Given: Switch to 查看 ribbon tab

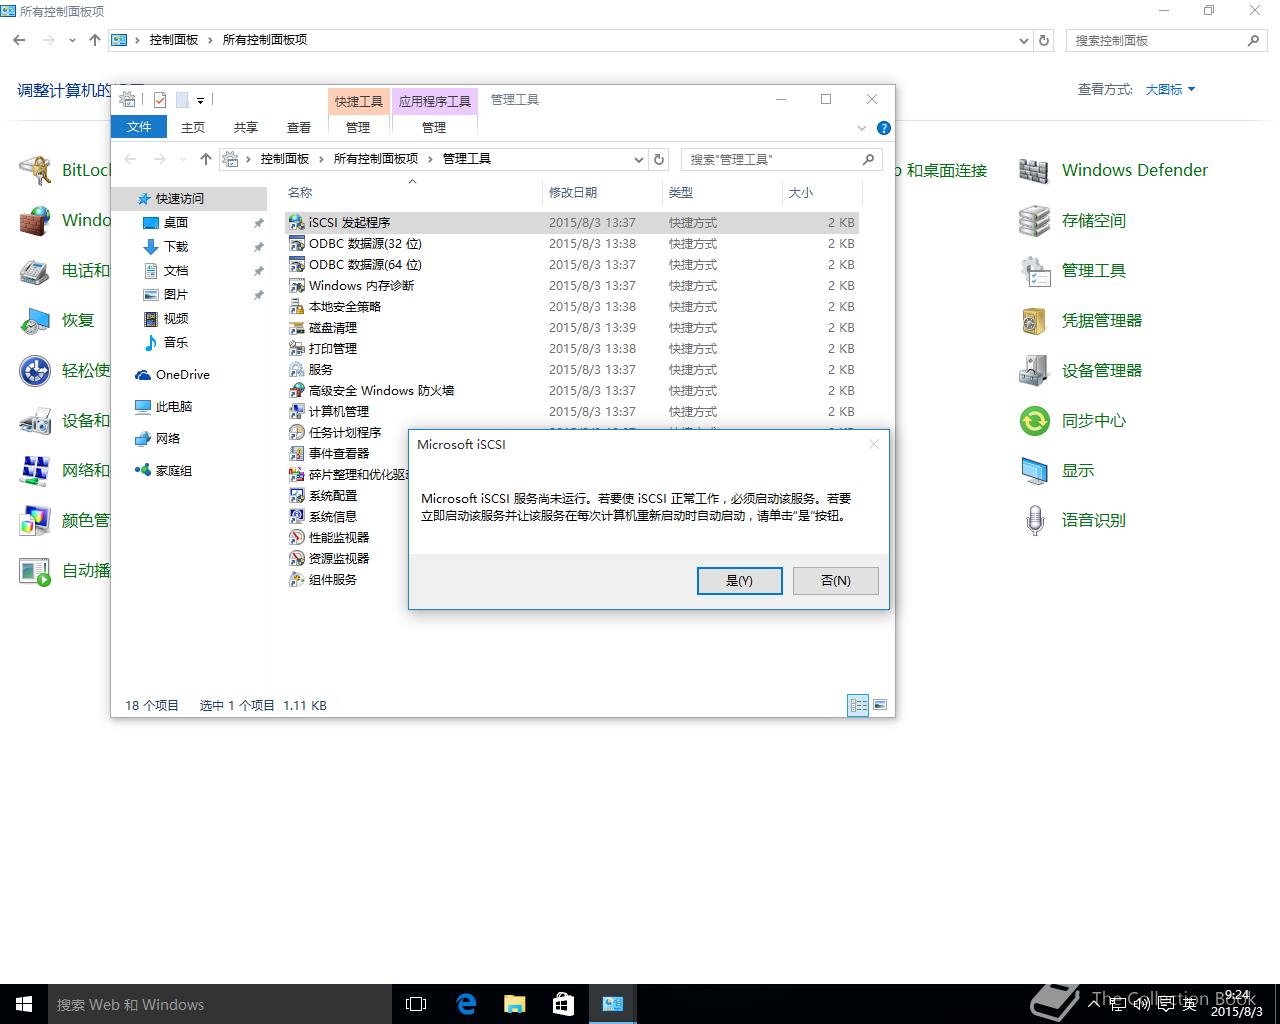Looking at the screenshot, I should pos(299,127).
